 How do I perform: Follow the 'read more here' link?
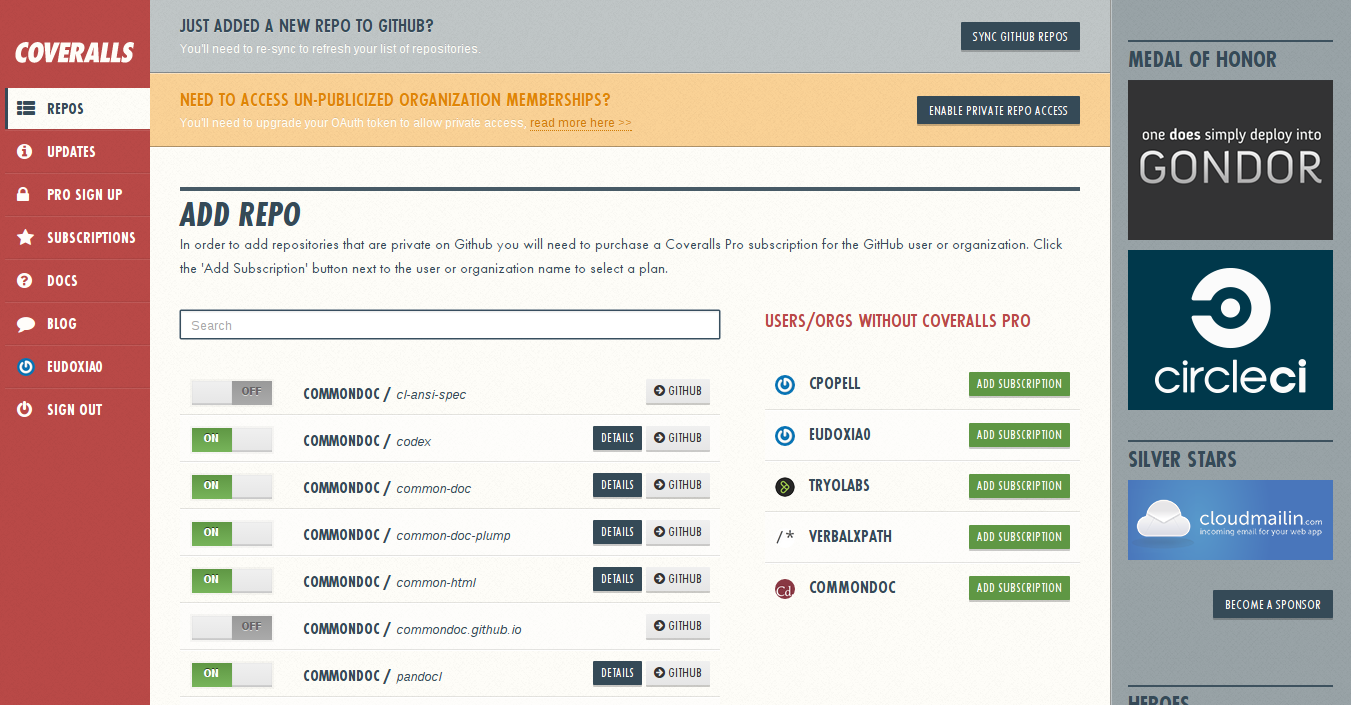tap(580, 123)
